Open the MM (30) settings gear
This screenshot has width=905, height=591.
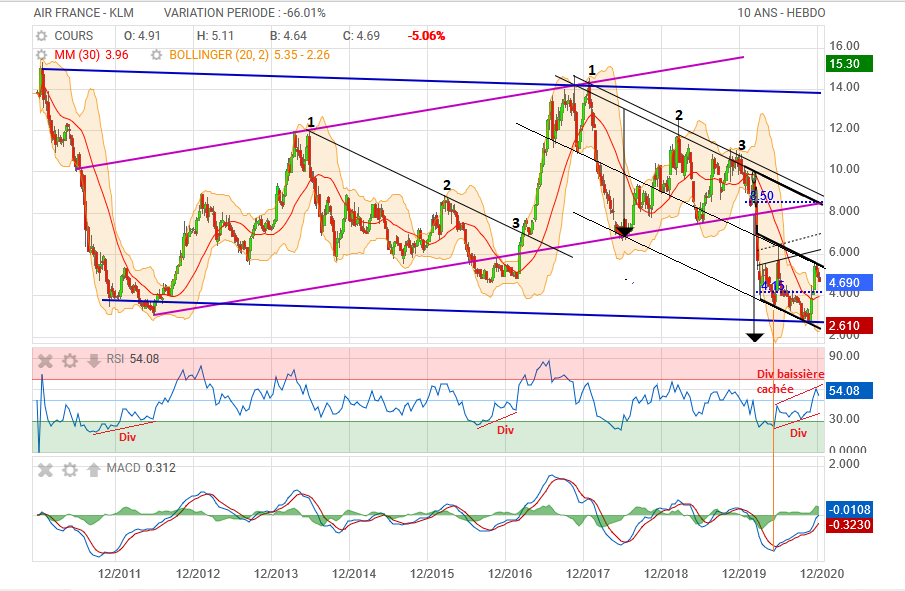point(42,55)
